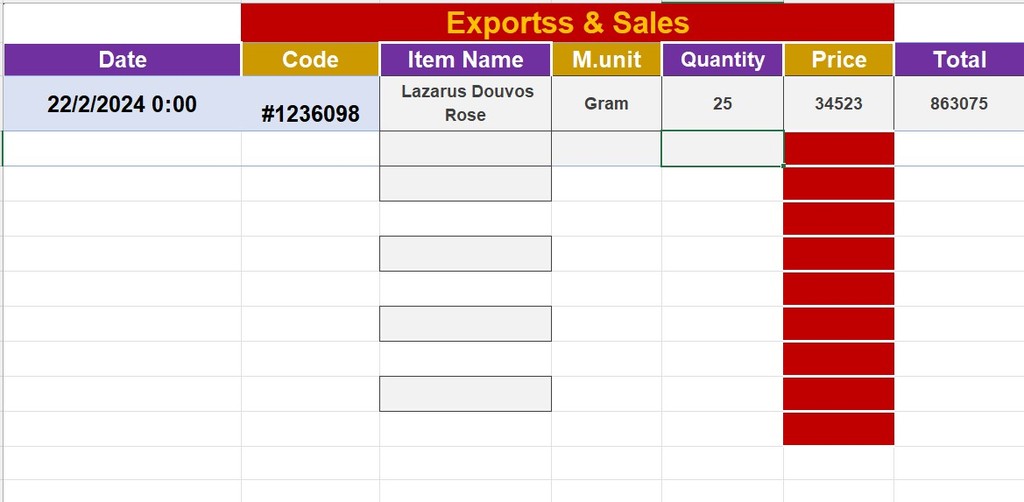Select the Date column header
1024x502 pixels.
122,59
